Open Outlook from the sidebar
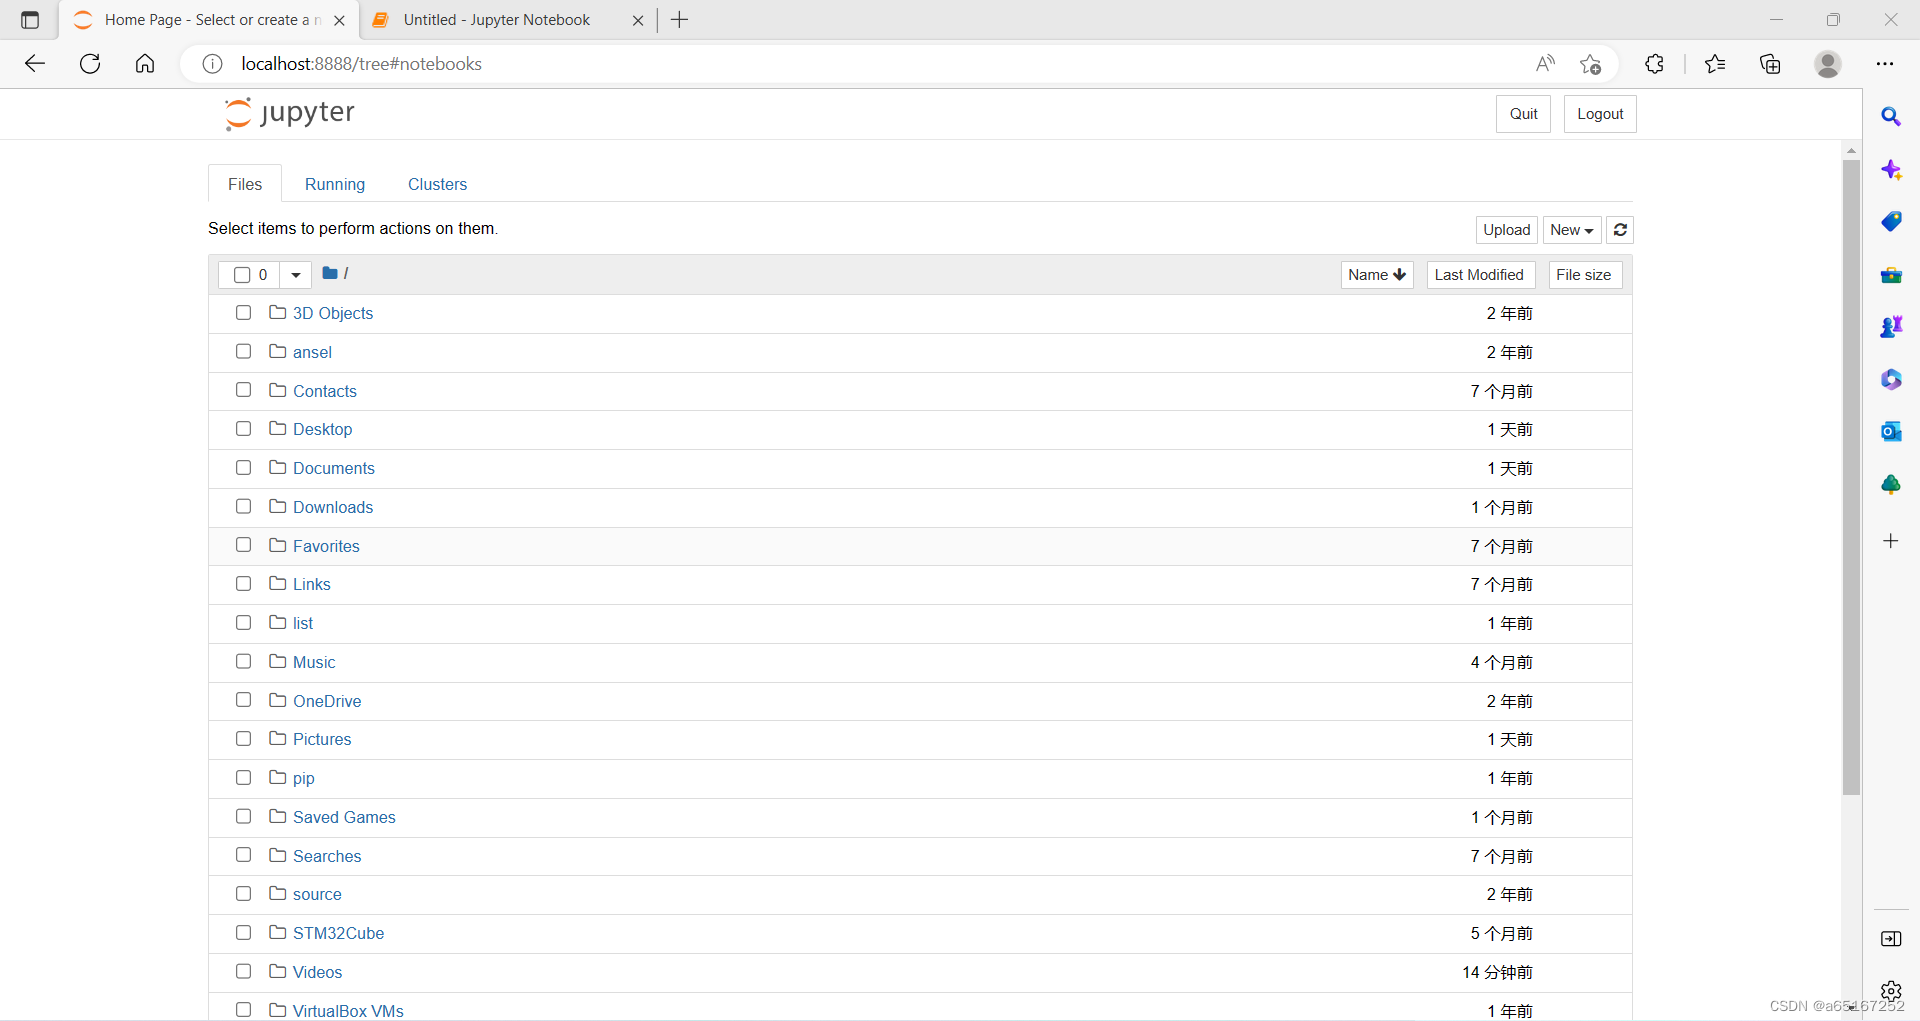 [x=1891, y=432]
